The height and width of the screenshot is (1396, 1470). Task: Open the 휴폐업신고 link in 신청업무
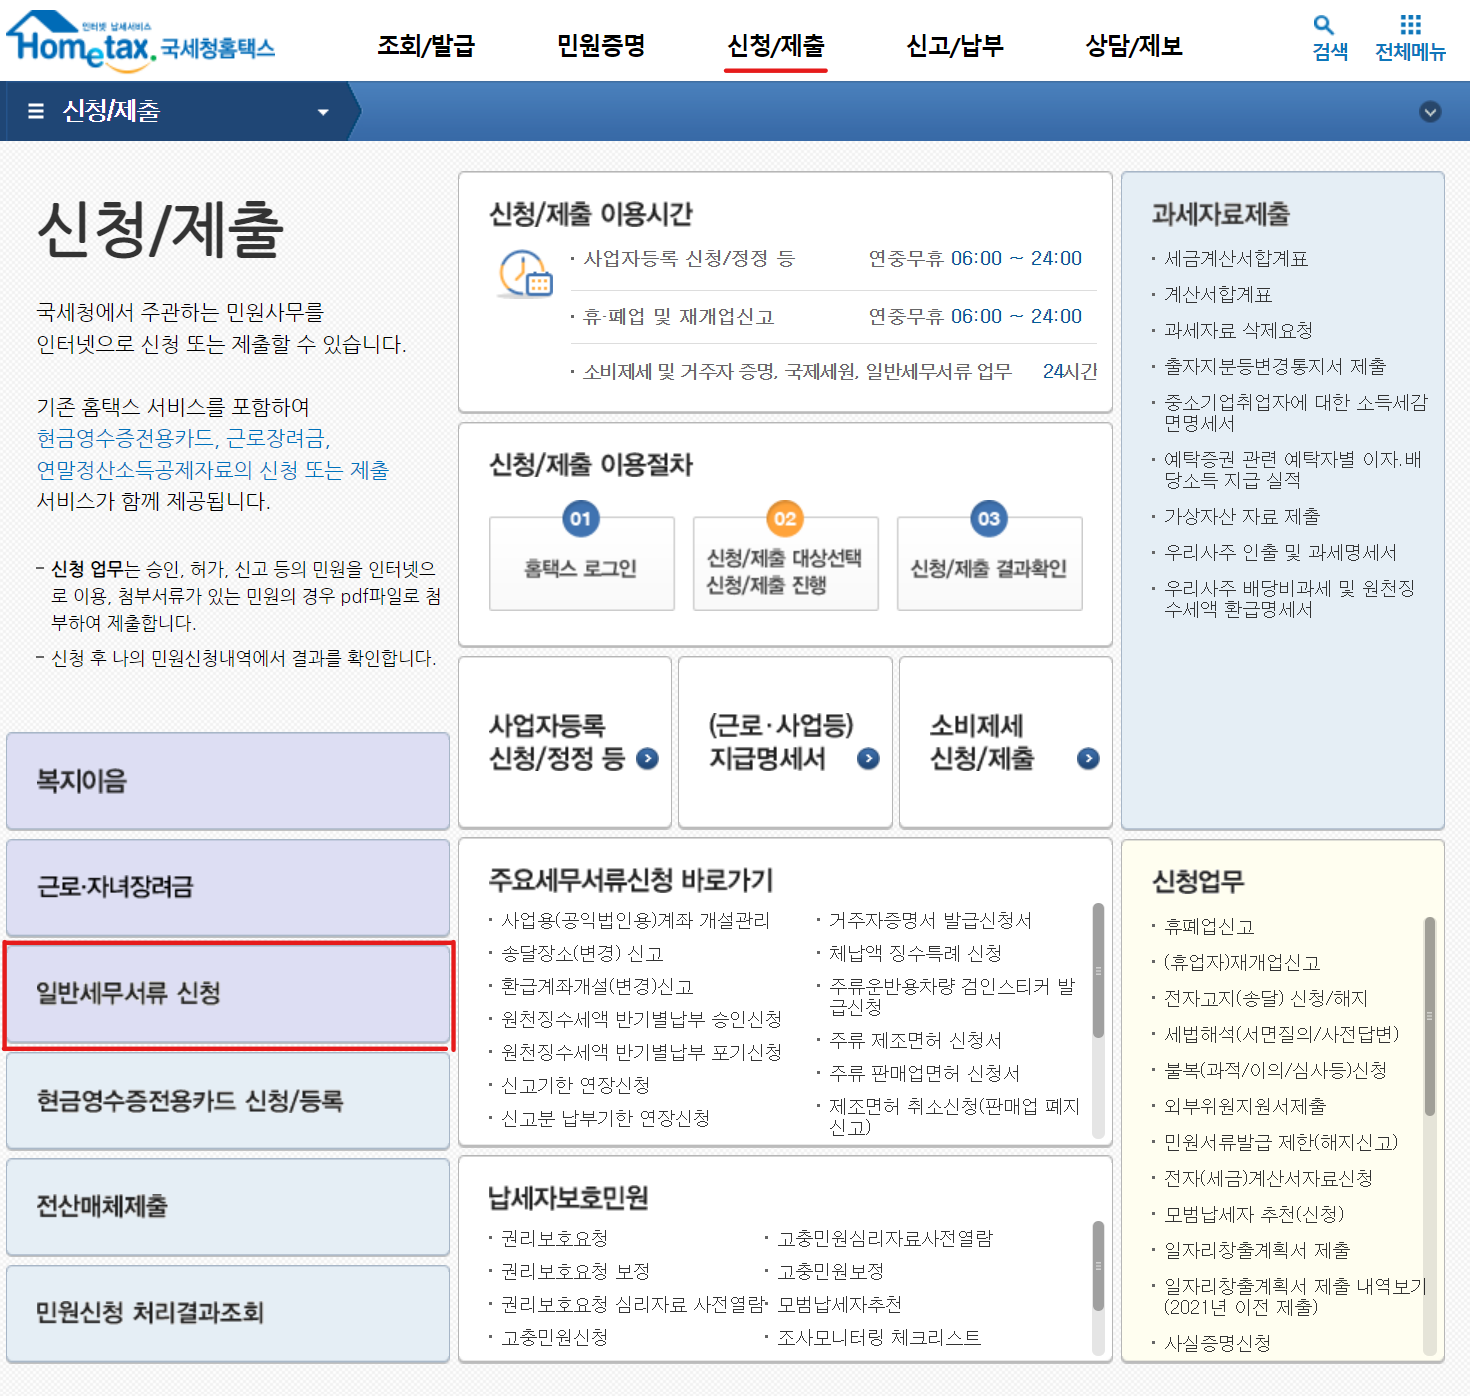tap(1209, 927)
